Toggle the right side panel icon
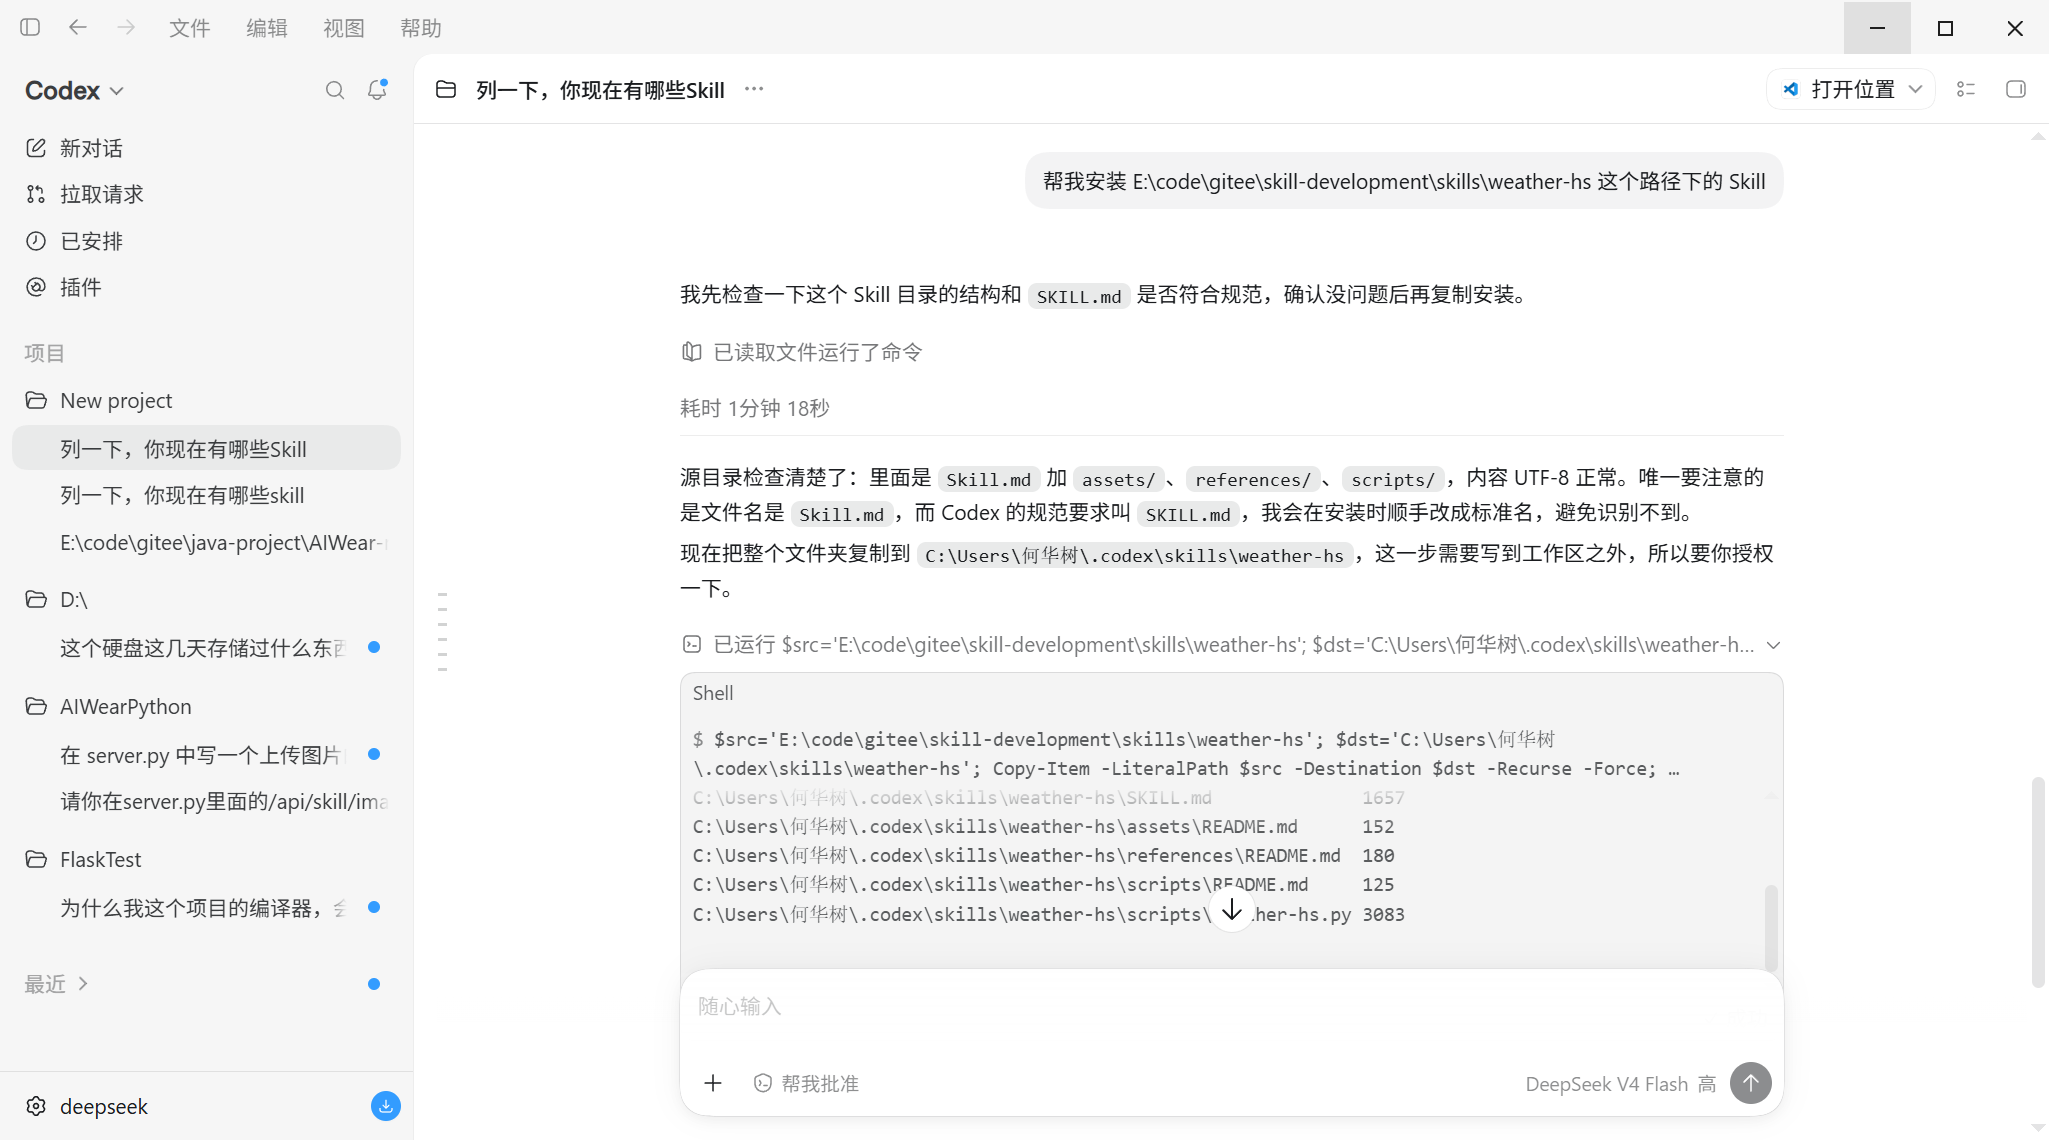The height and width of the screenshot is (1140, 2049). 2016,89
